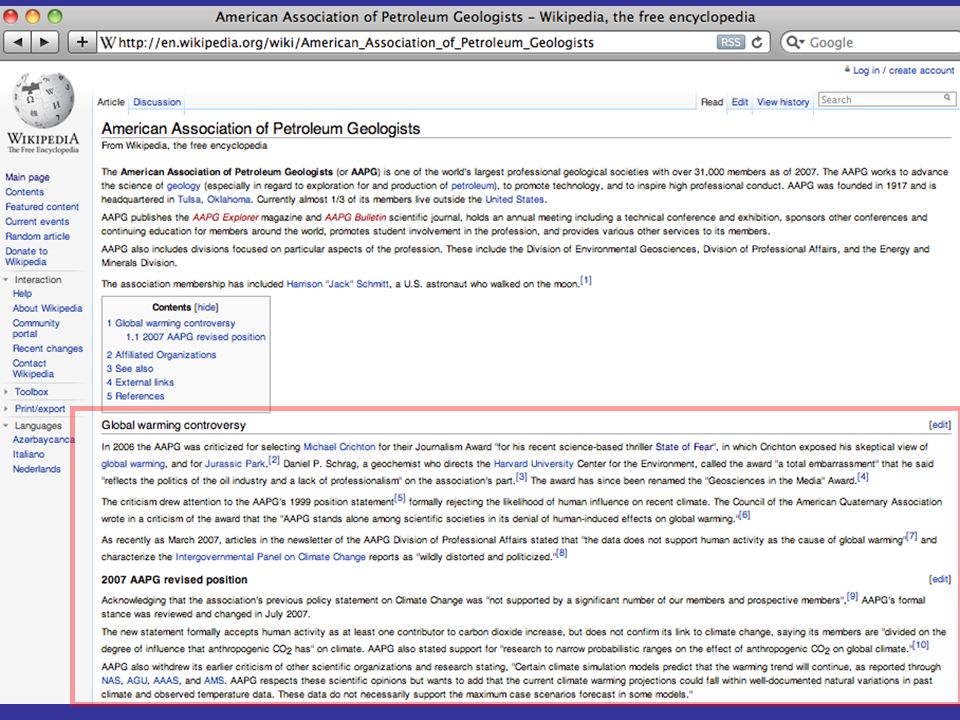Edit the 2007 AAPG revised position section
This screenshot has height=720, width=960.
(x=940, y=579)
